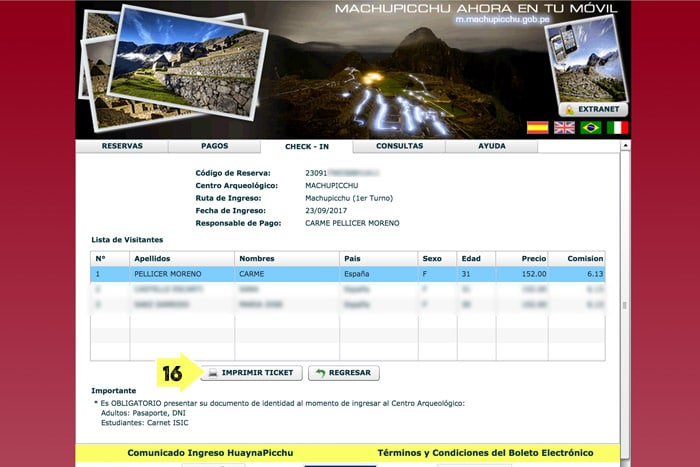Switch language with the British flag icon
The image size is (700, 467).
coord(564,128)
